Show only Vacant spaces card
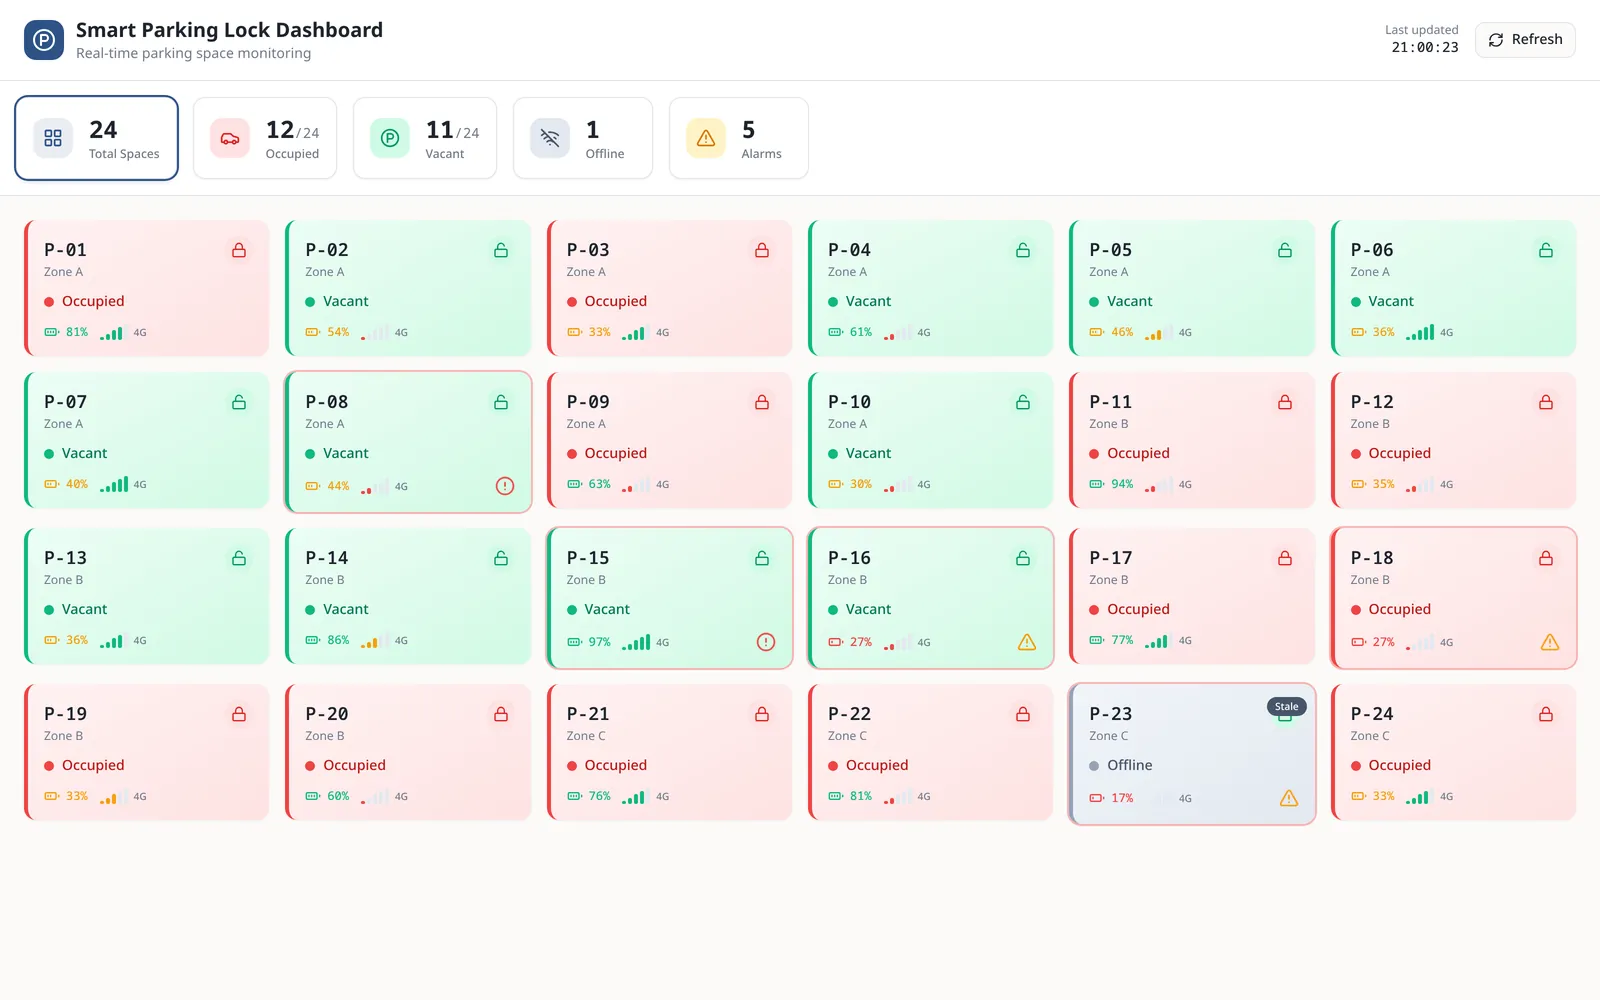The height and width of the screenshot is (1000, 1600). (425, 138)
